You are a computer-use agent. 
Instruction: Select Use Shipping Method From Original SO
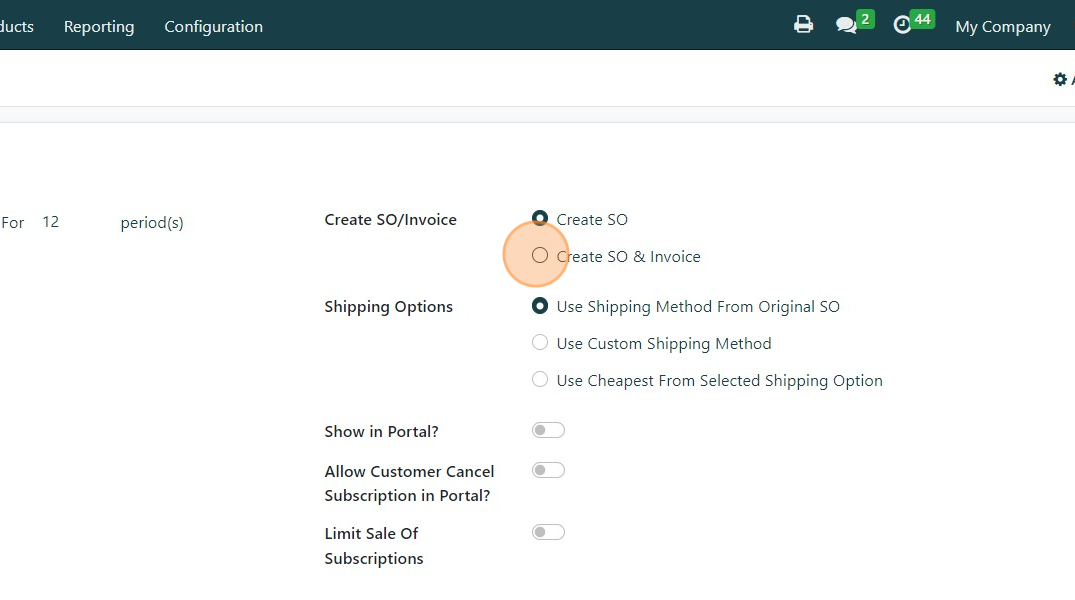[540, 306]
